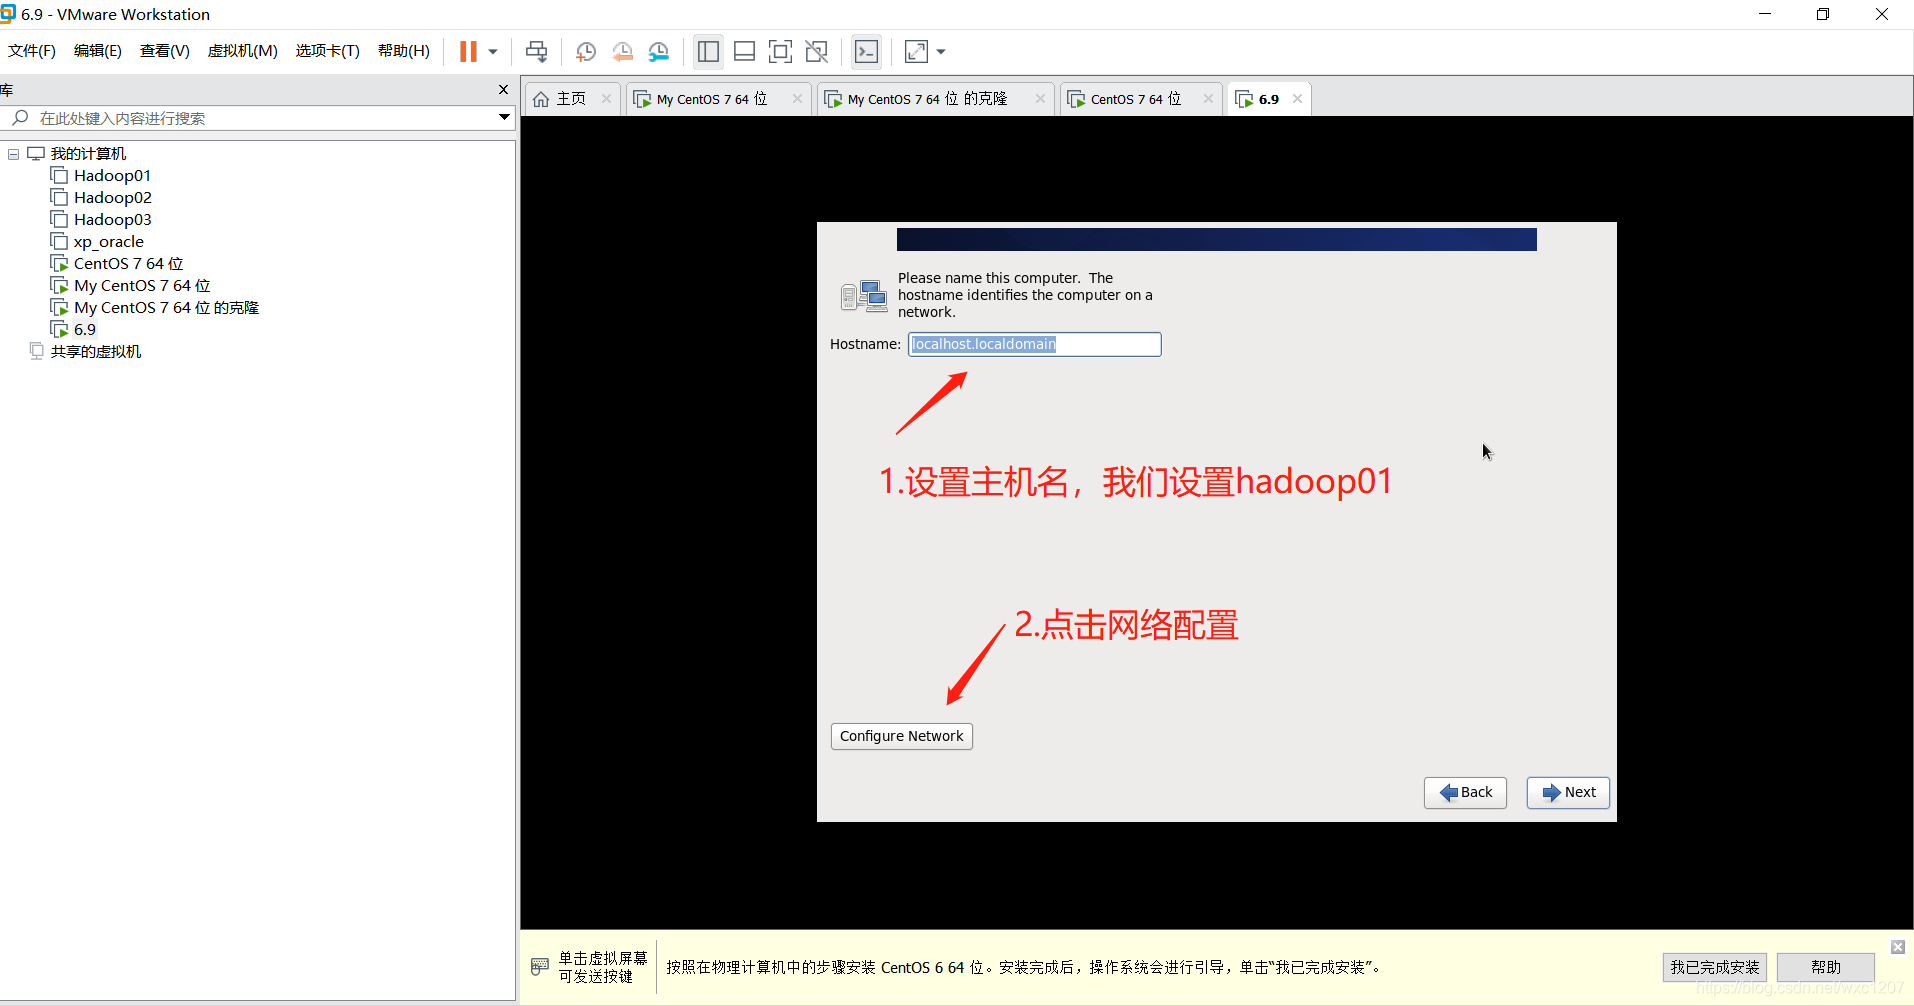Select xp_oracle in the library
1914x1006 pixels.
(x=97, y=242)
